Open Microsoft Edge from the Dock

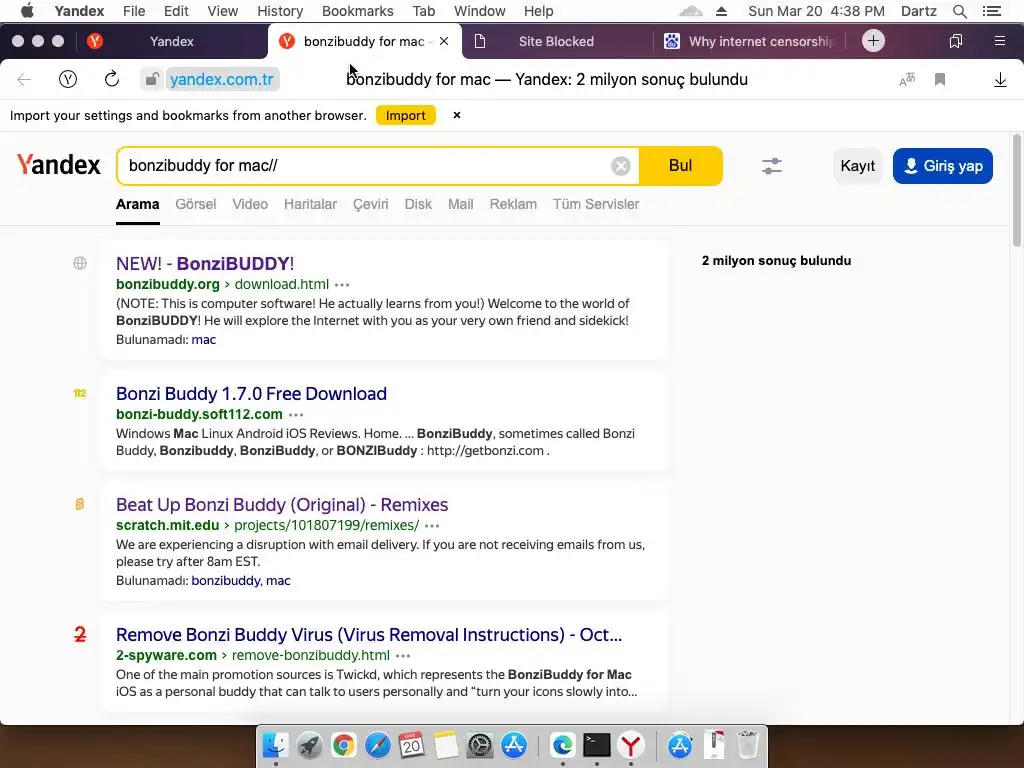click(562, 745)
